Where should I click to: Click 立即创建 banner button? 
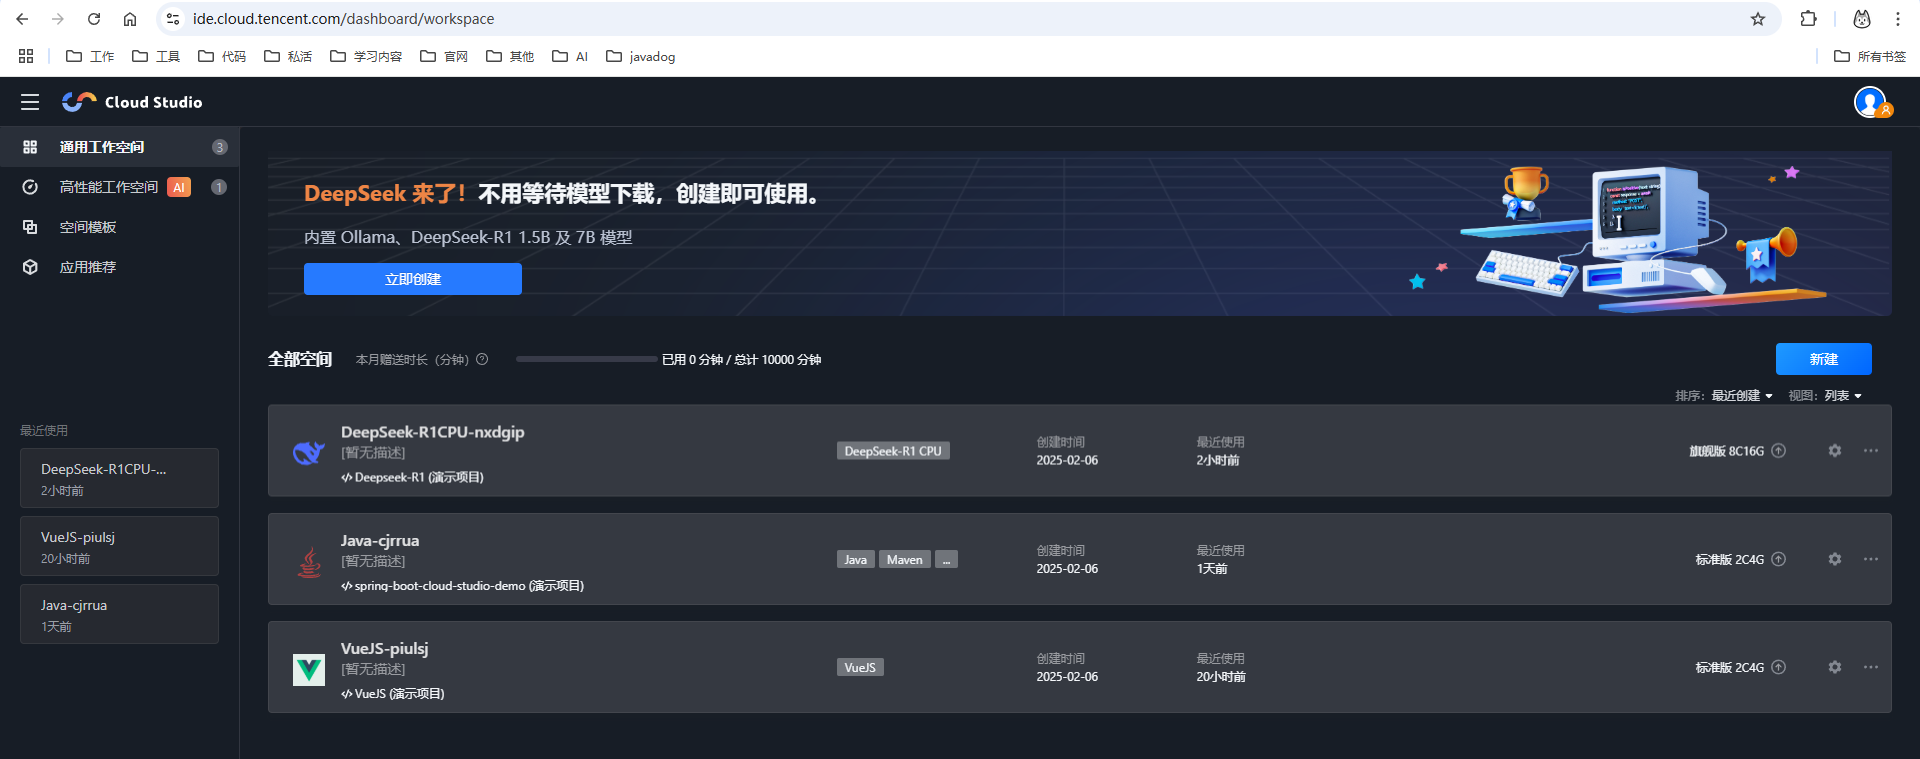point(413,279)
